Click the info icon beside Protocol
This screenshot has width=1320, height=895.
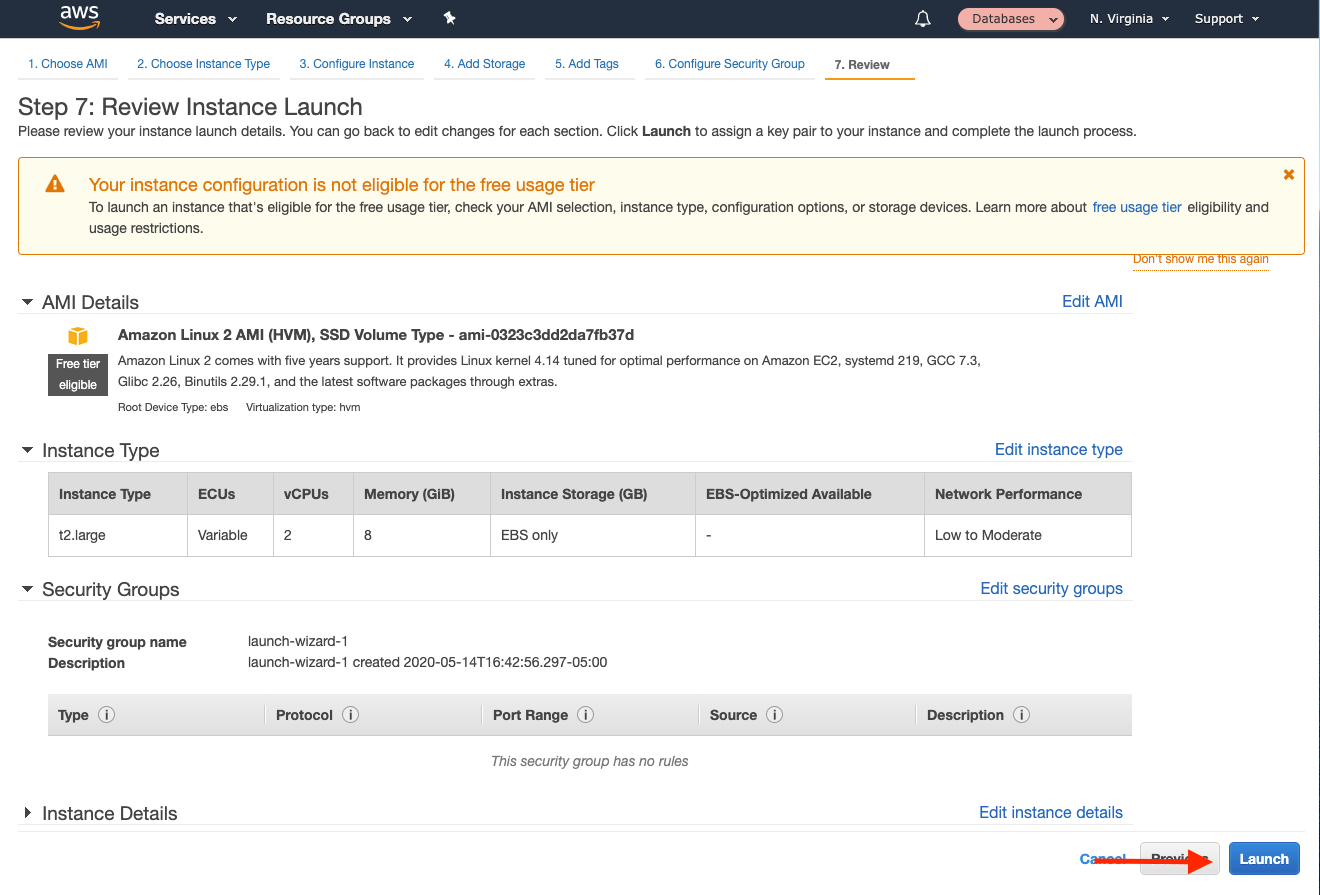(350, 715)
